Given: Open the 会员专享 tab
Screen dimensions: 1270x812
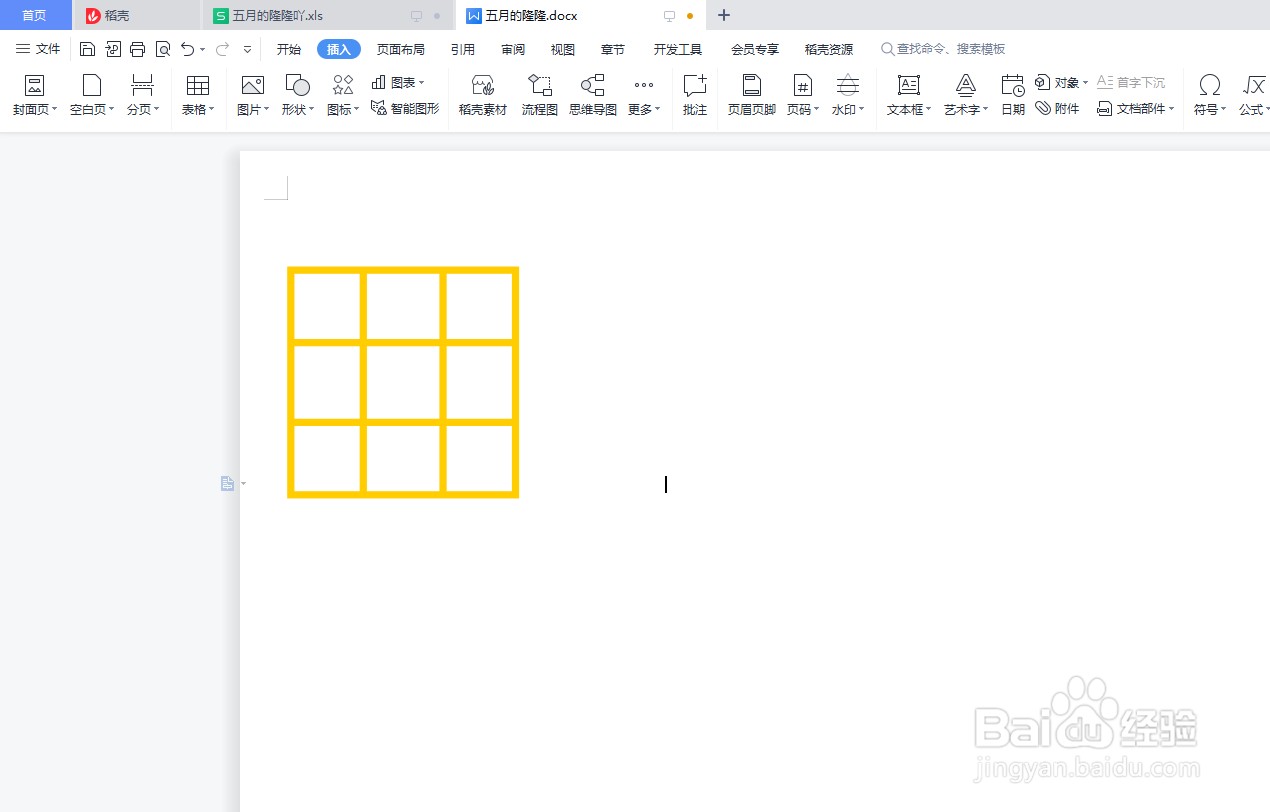Looking at the screenshot, I should [x=755, y=49].
